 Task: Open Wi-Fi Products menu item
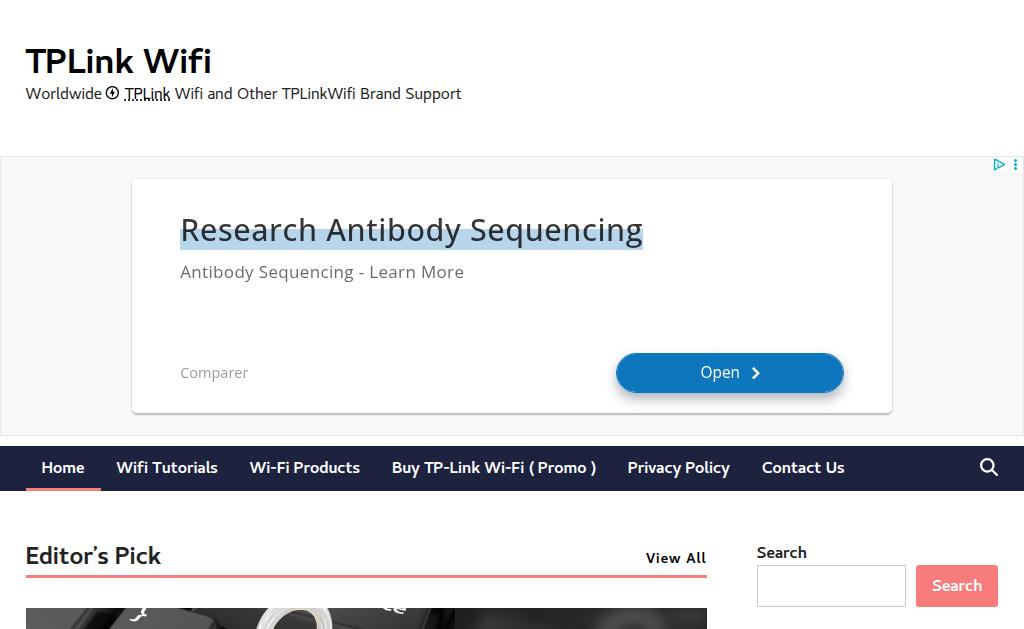(x=304, y=468)
